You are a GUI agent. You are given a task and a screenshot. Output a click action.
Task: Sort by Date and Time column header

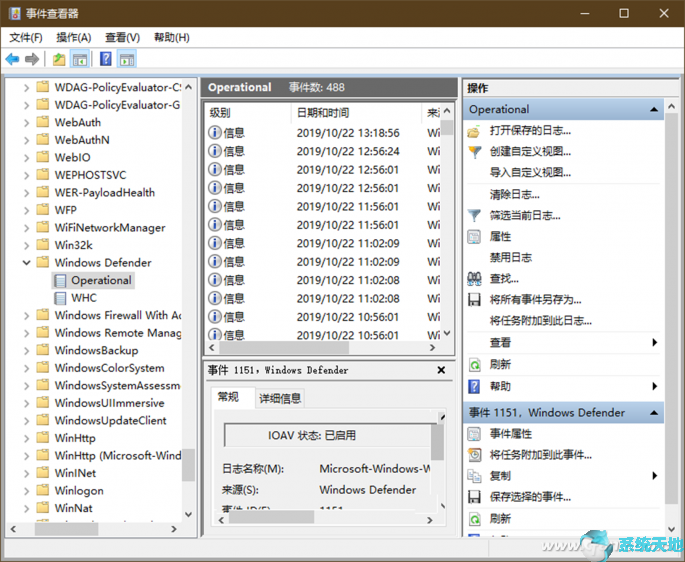[356, 113]
